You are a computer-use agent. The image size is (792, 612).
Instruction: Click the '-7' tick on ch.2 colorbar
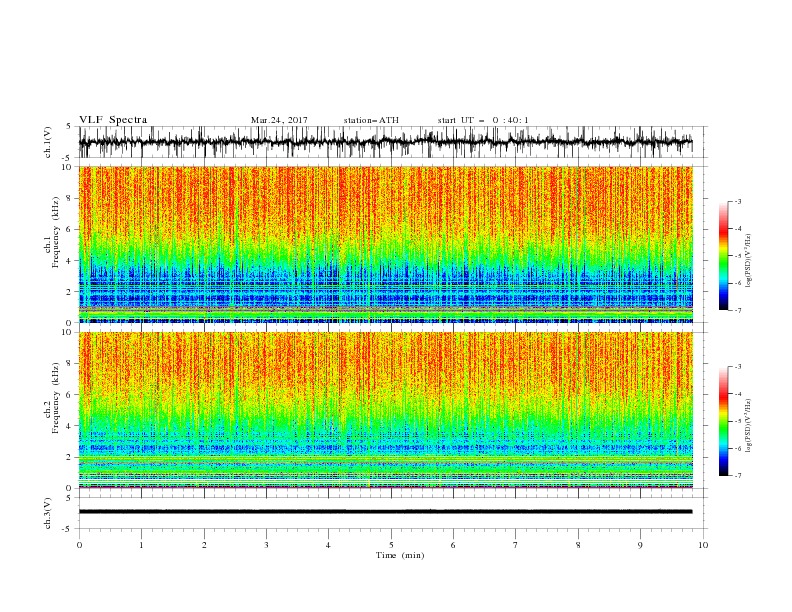click(x=738, y=476)
